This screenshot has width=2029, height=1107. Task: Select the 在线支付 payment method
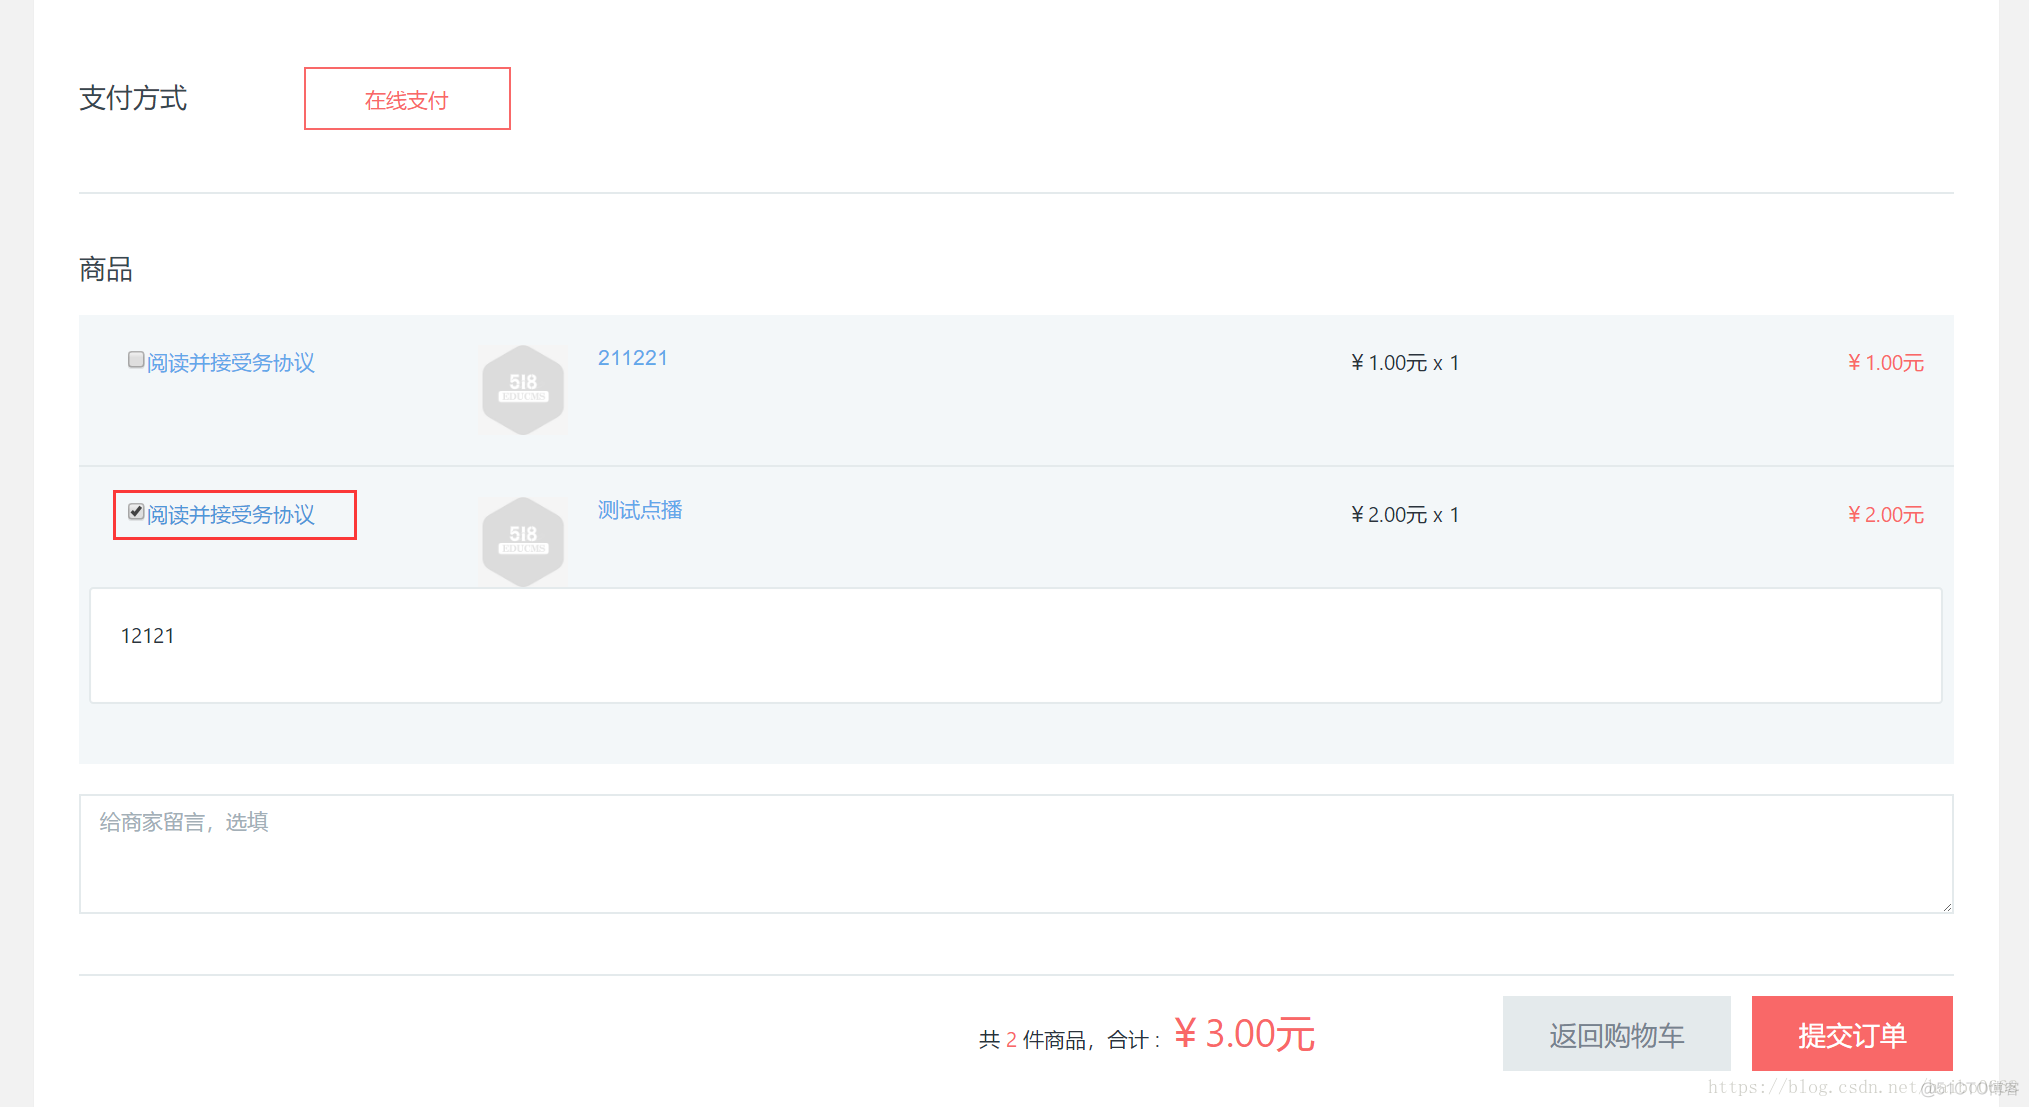(407, 99)
